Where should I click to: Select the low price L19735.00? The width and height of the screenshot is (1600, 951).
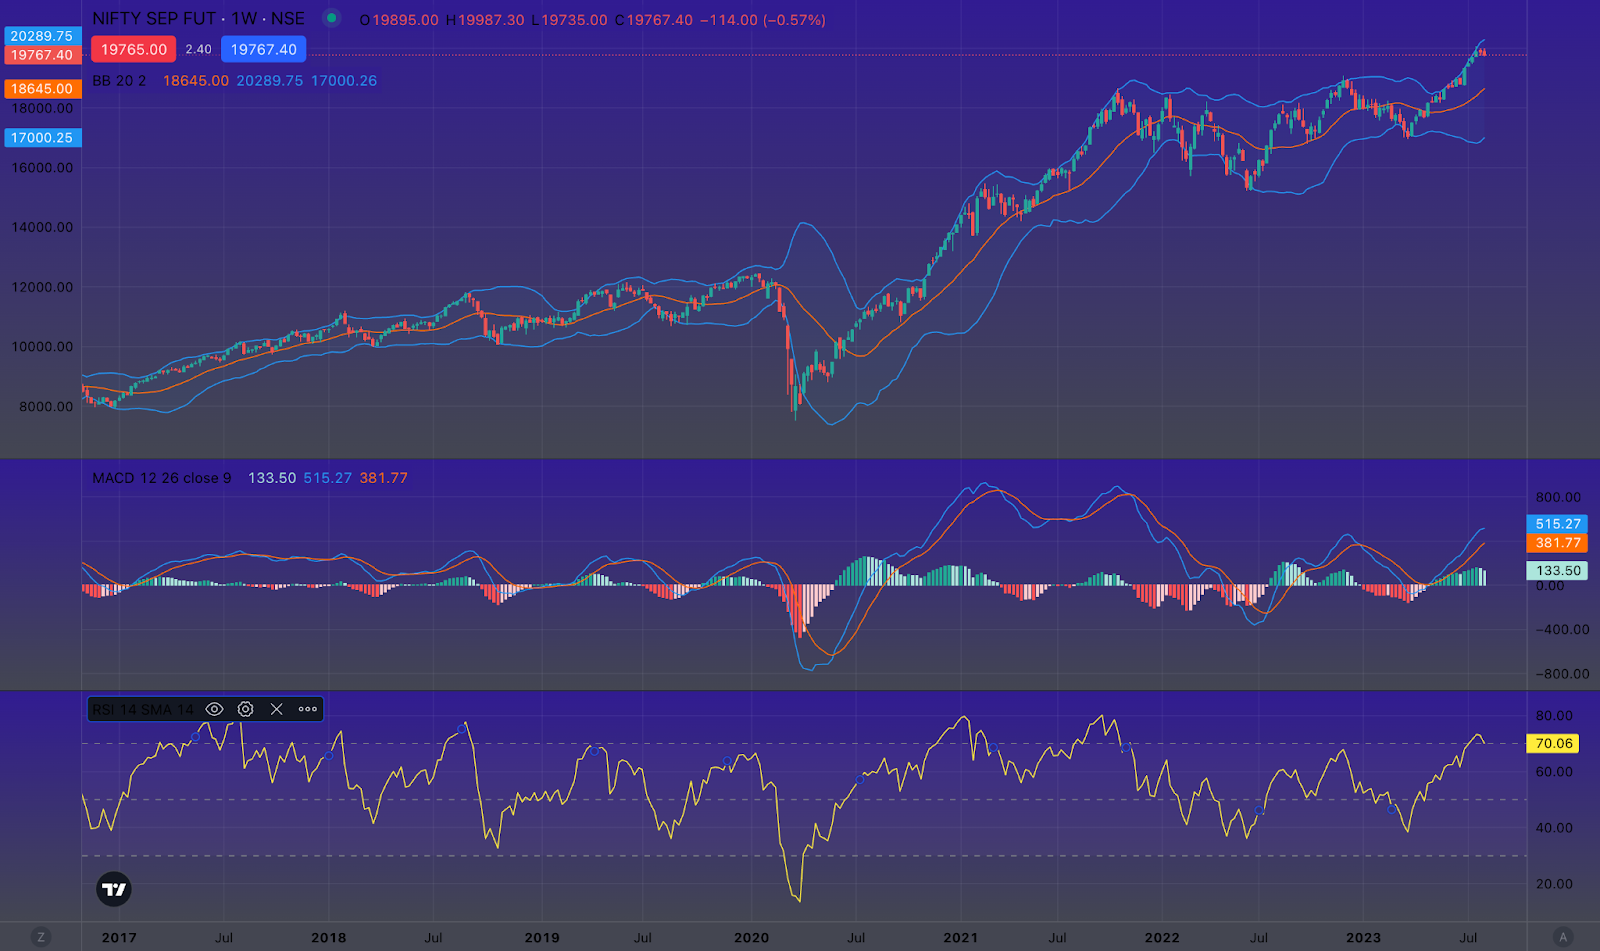click(x=569, y=20)
